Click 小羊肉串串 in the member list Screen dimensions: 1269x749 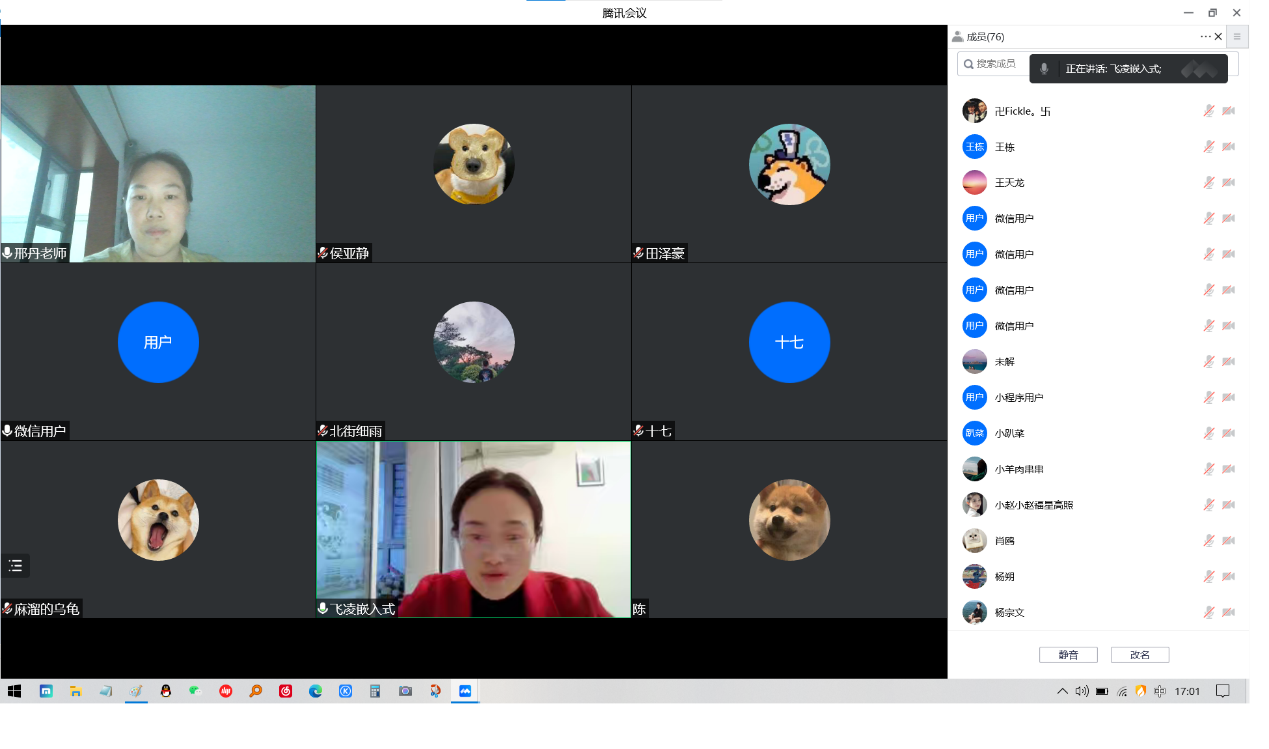(1019, 469)
